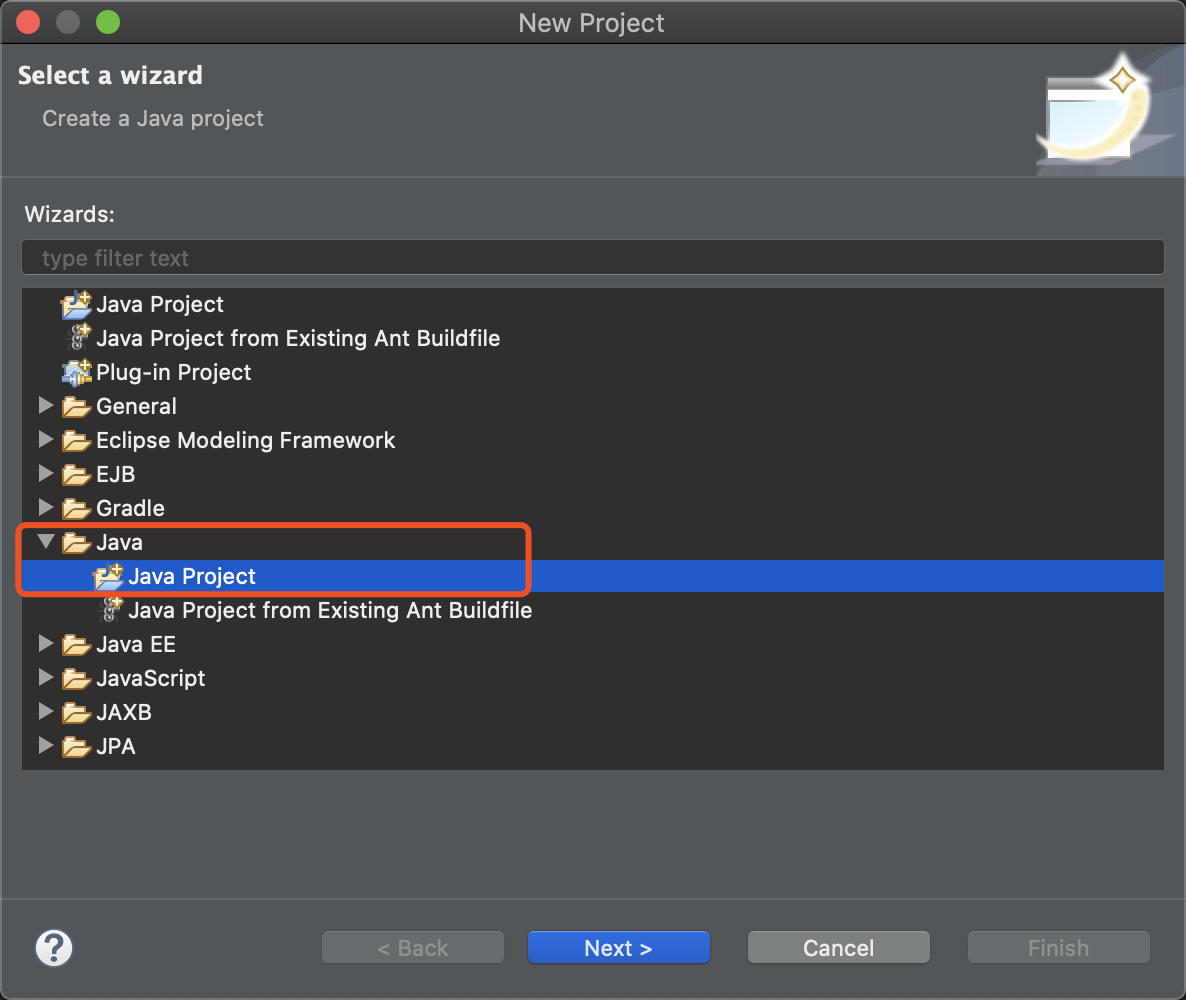This screenshot has width=1186, height=1000.
Task: Select the 'JPA' row label
Action: pyautogui.click(x=116, y=747)
